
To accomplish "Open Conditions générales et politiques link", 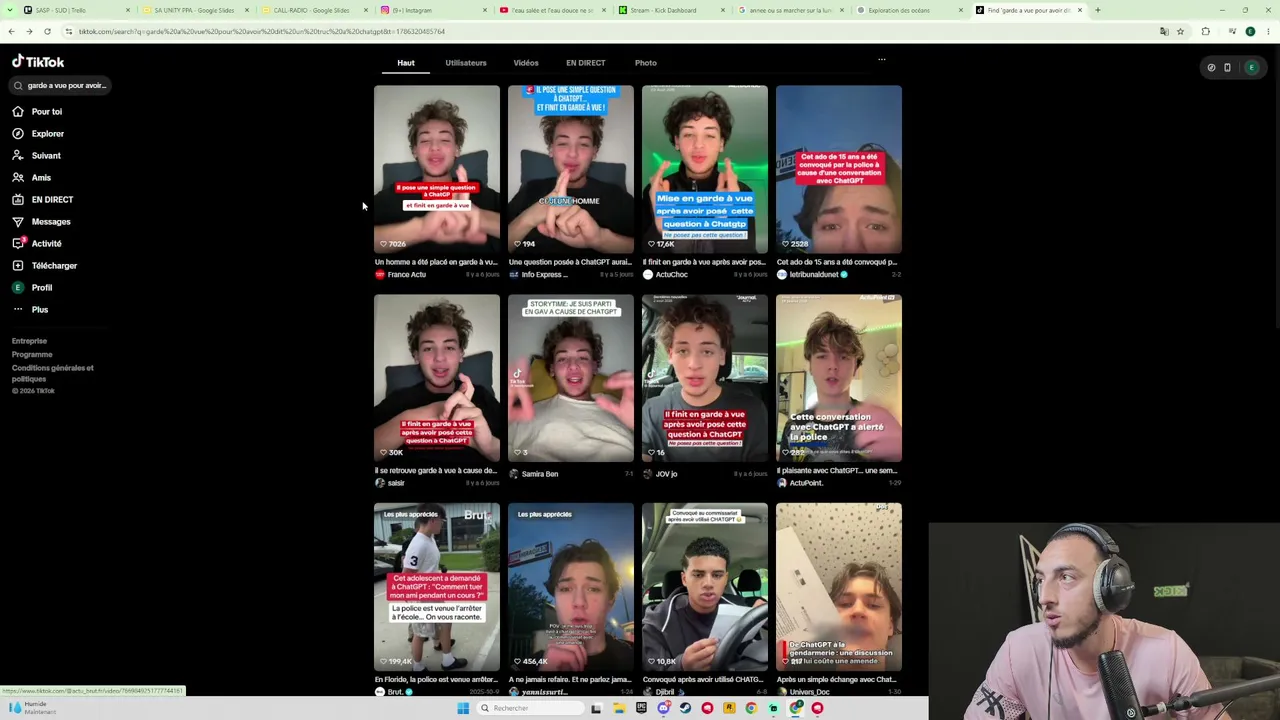I will click(53, 373).
